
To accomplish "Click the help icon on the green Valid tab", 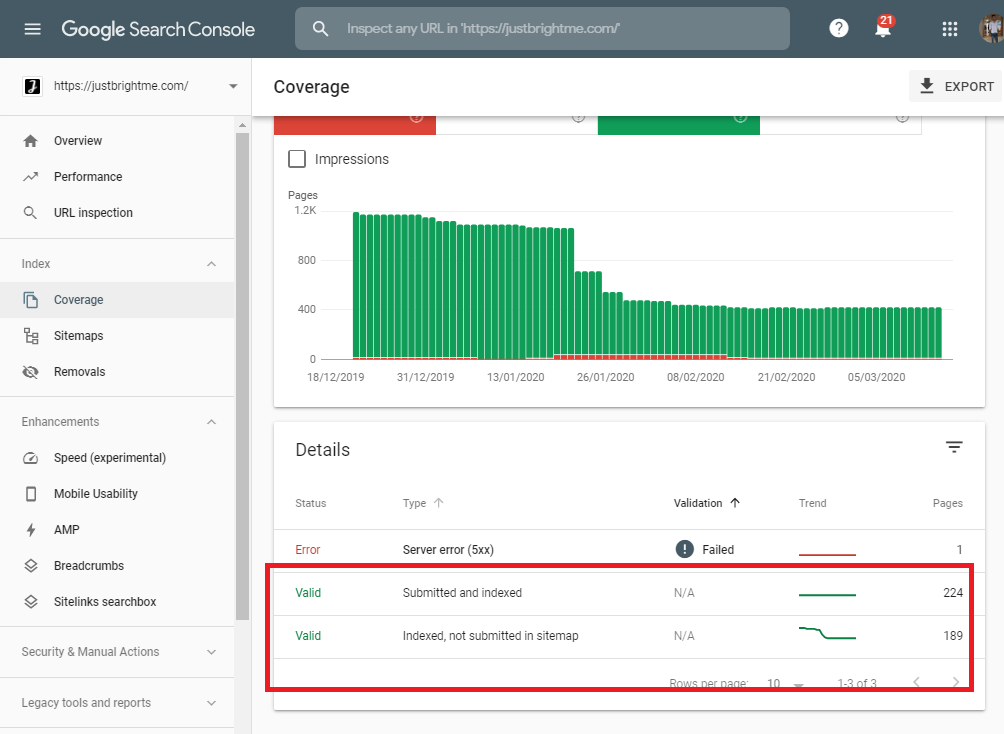I will pyautogui.click(x=740, y=118).
